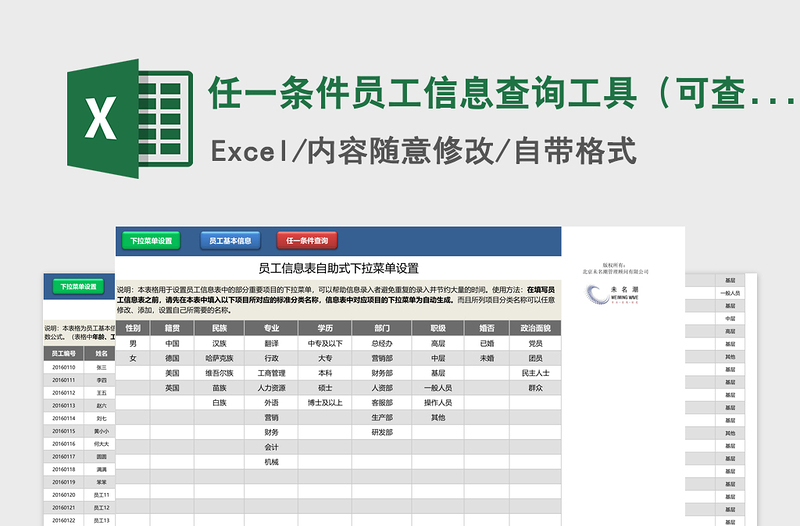Click the 未婚 cell under 婚否
The image size is (800, 526).
click(x=487, y=358)
